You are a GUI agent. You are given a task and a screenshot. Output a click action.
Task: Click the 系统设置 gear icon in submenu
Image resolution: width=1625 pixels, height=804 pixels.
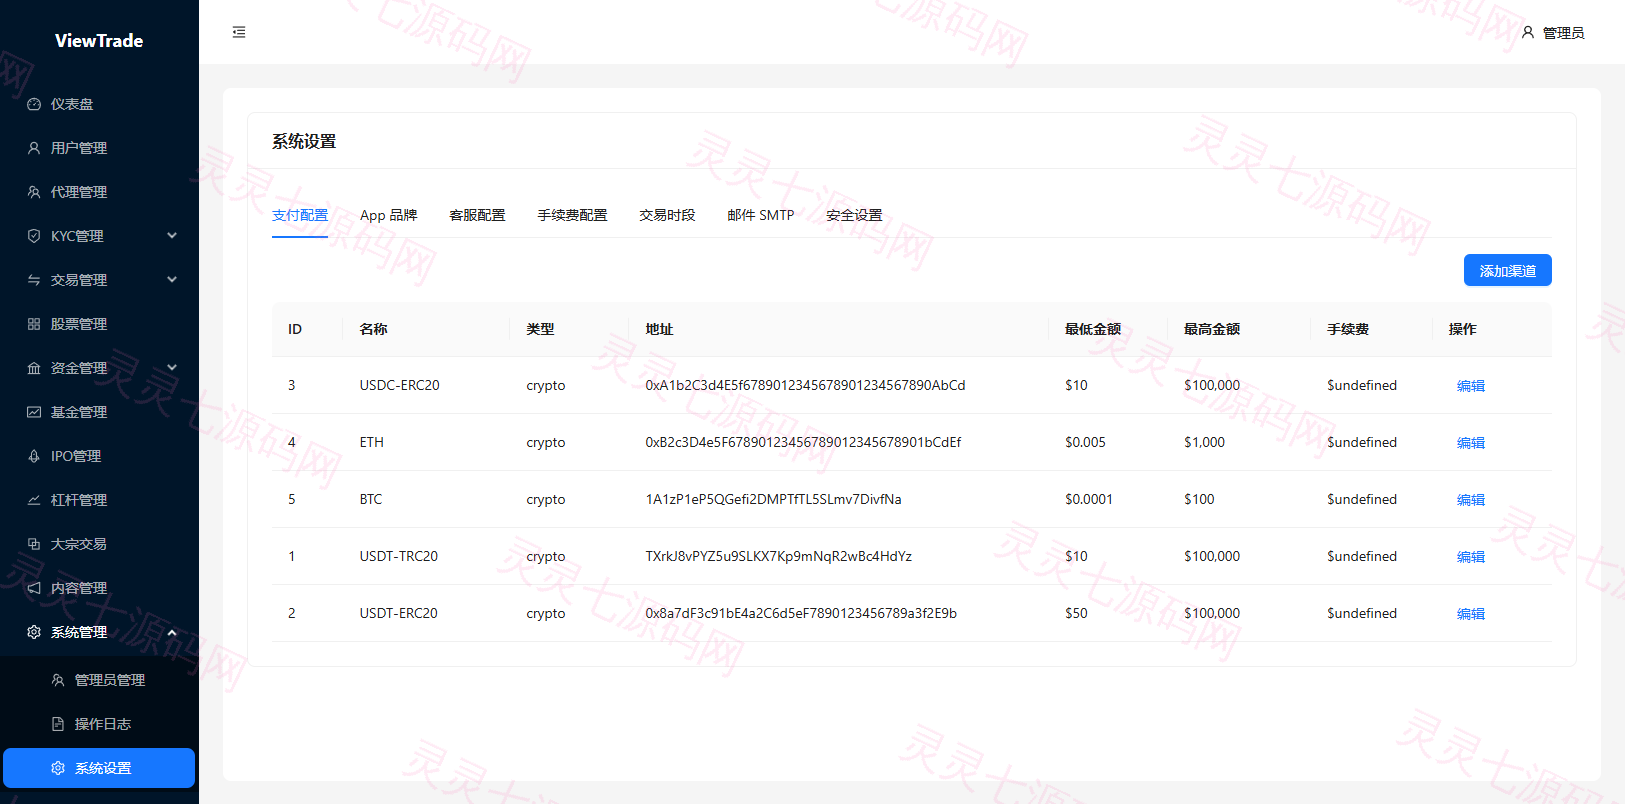pos(58,768)
